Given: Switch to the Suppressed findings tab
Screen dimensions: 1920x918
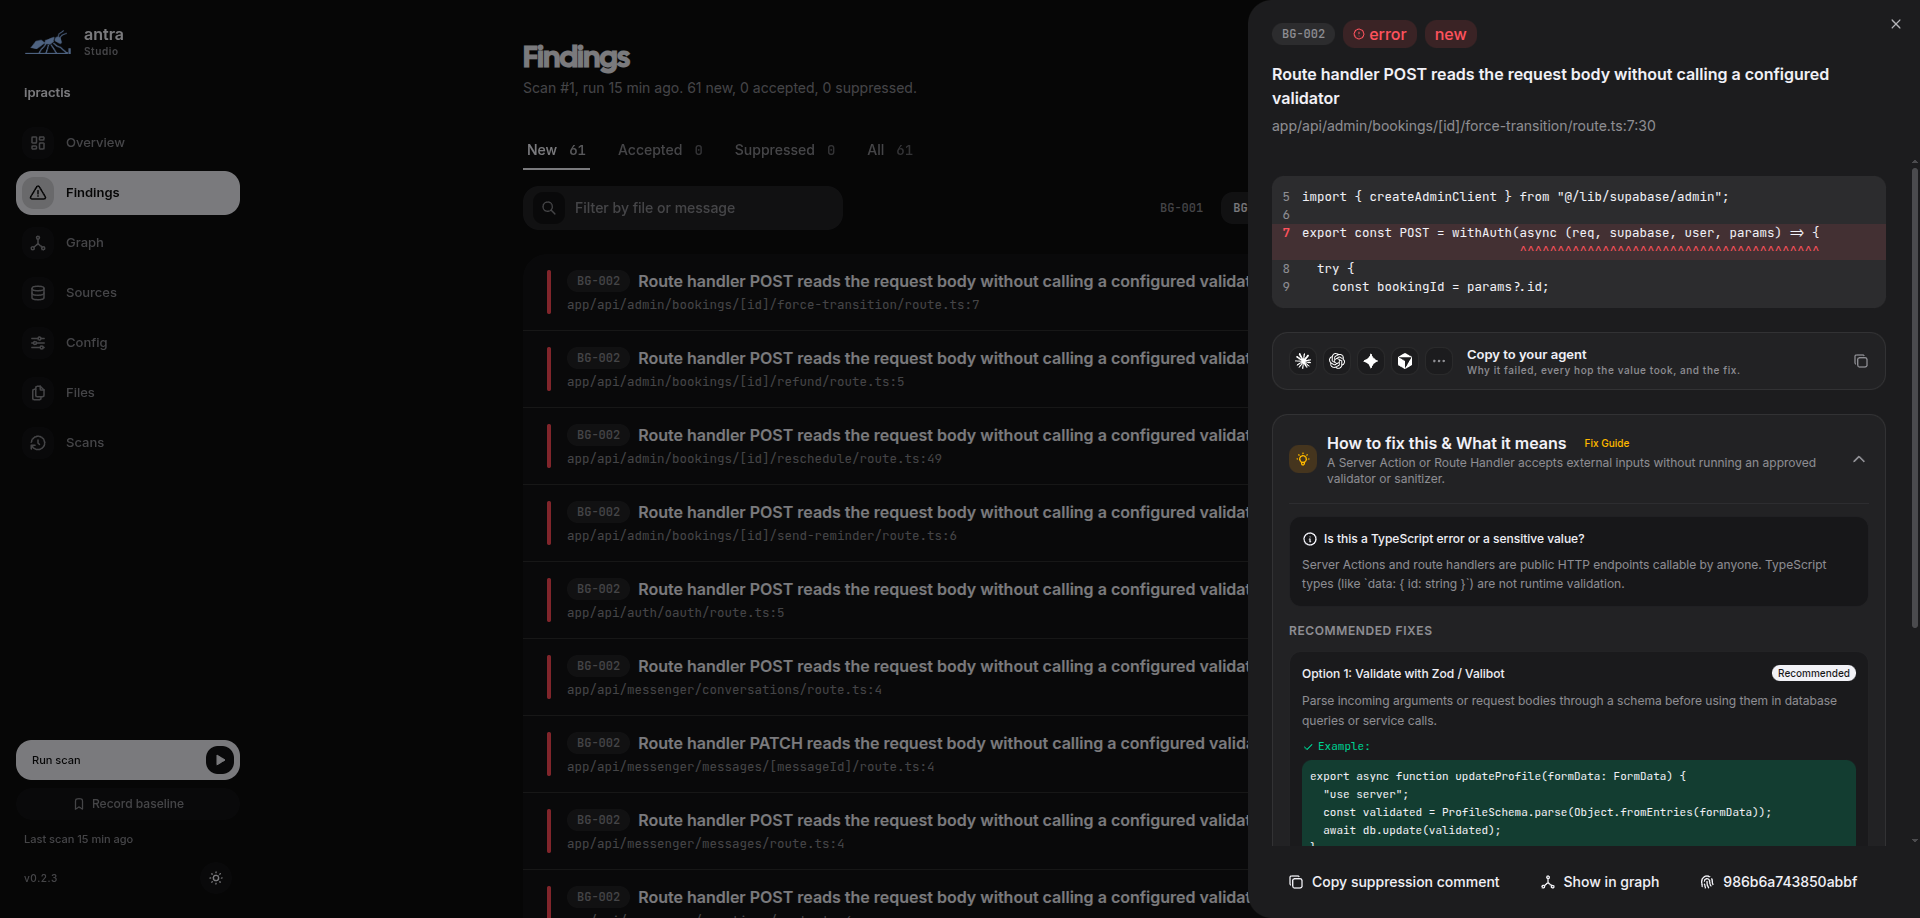Looking at the screenshot, I should 785,150.
